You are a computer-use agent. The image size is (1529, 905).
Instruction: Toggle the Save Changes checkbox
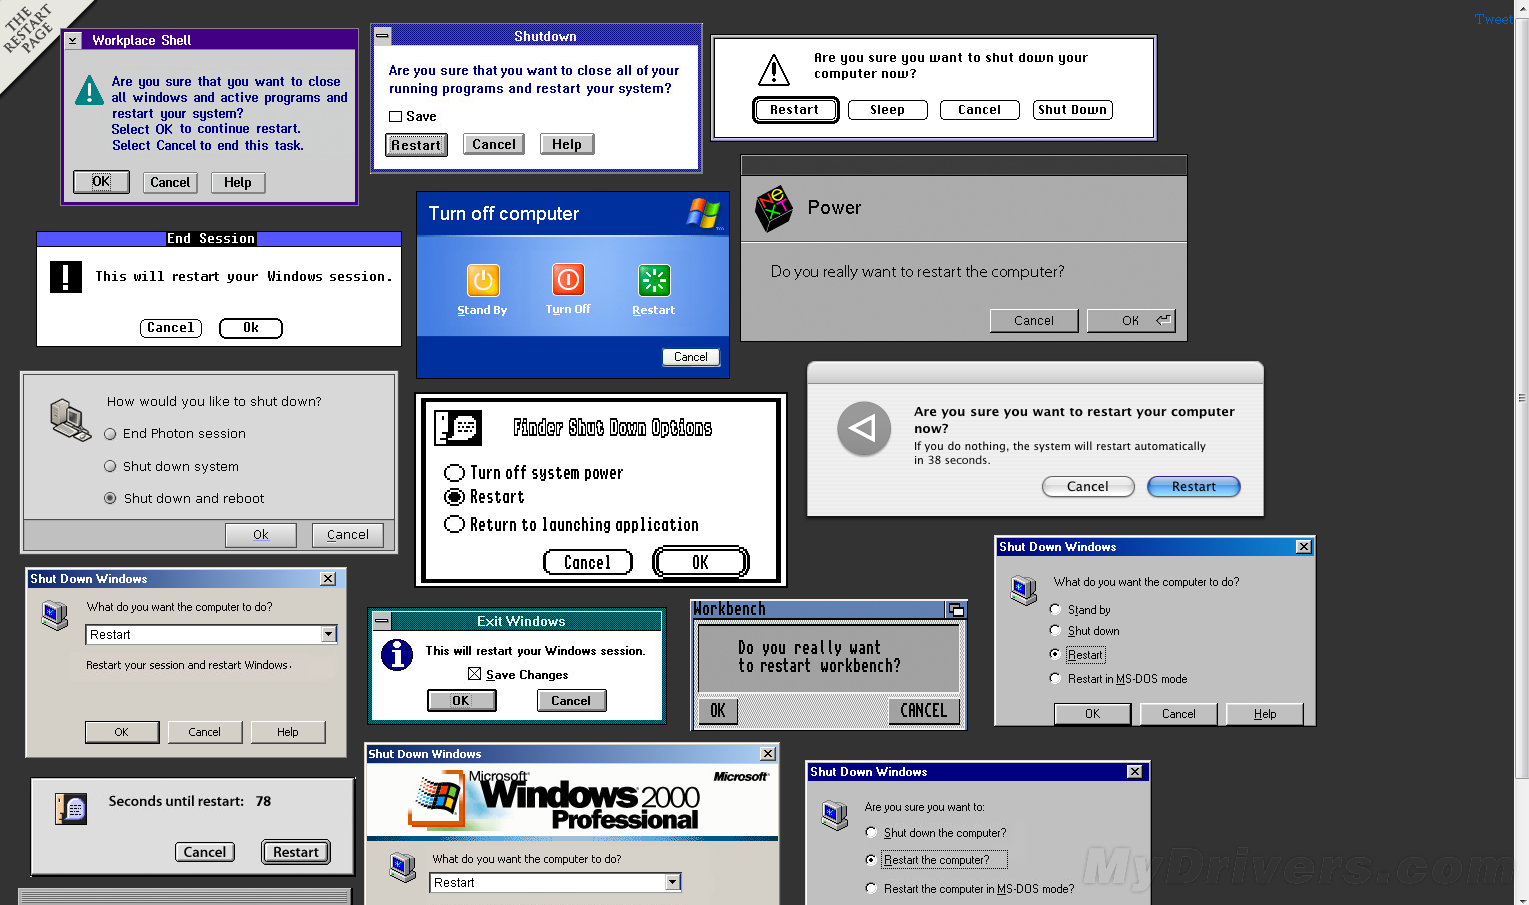(x=475, y=674)
